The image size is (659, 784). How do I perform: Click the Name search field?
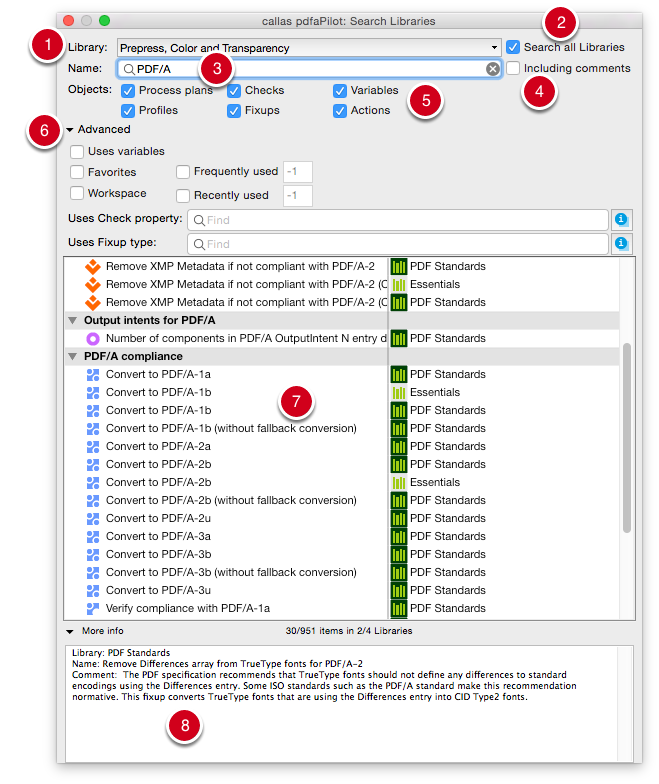point(308,69)
